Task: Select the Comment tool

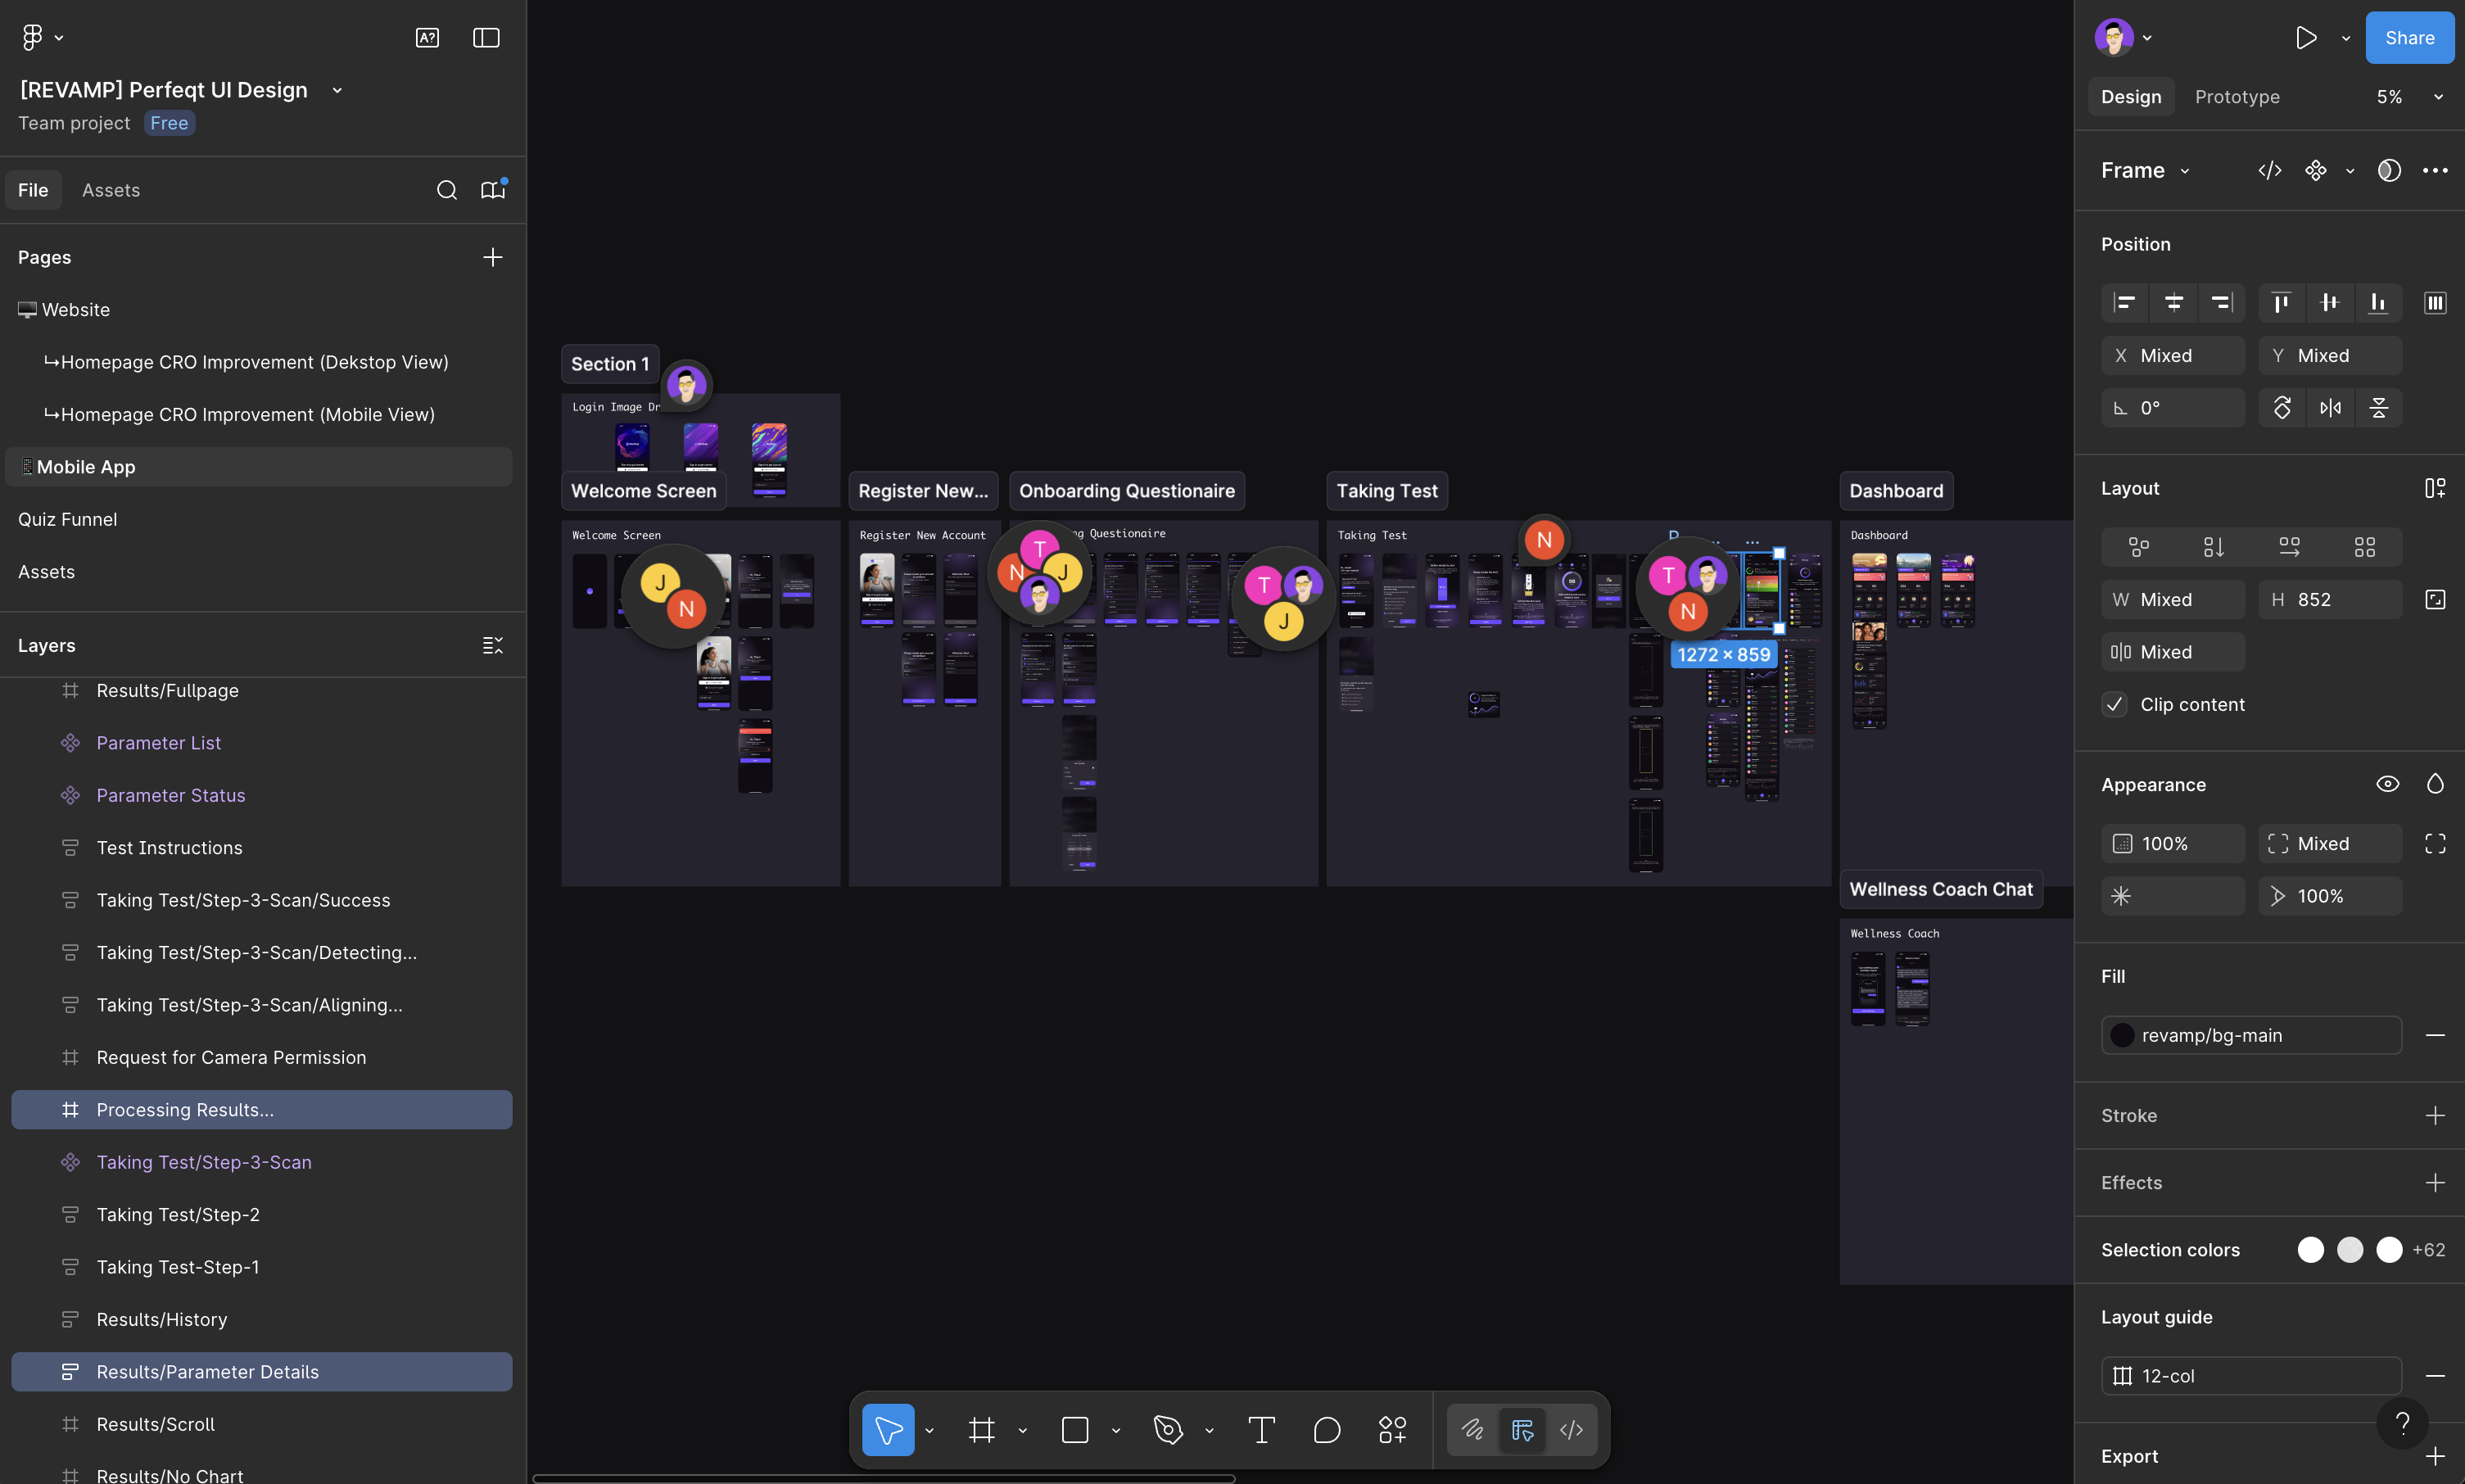Action: (1326, 1430)
